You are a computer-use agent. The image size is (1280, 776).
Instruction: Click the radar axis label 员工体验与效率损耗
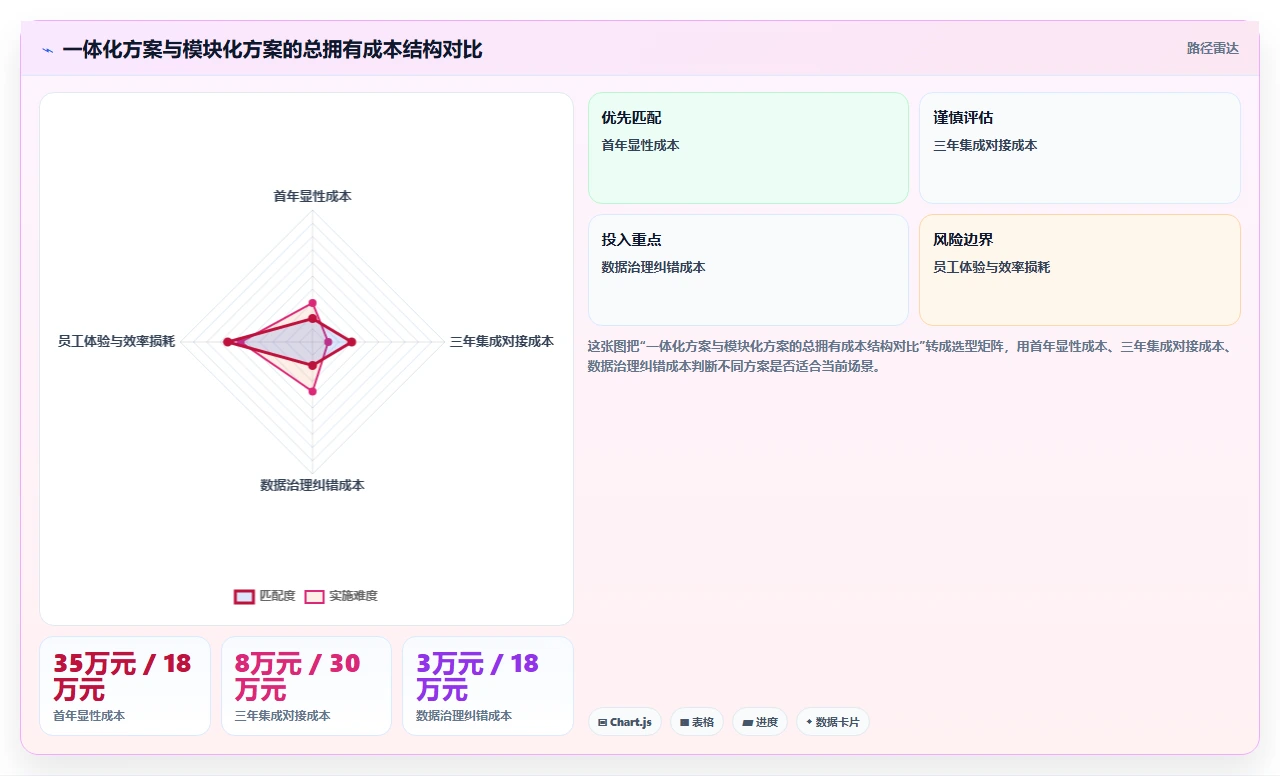[x=116, y=342]
